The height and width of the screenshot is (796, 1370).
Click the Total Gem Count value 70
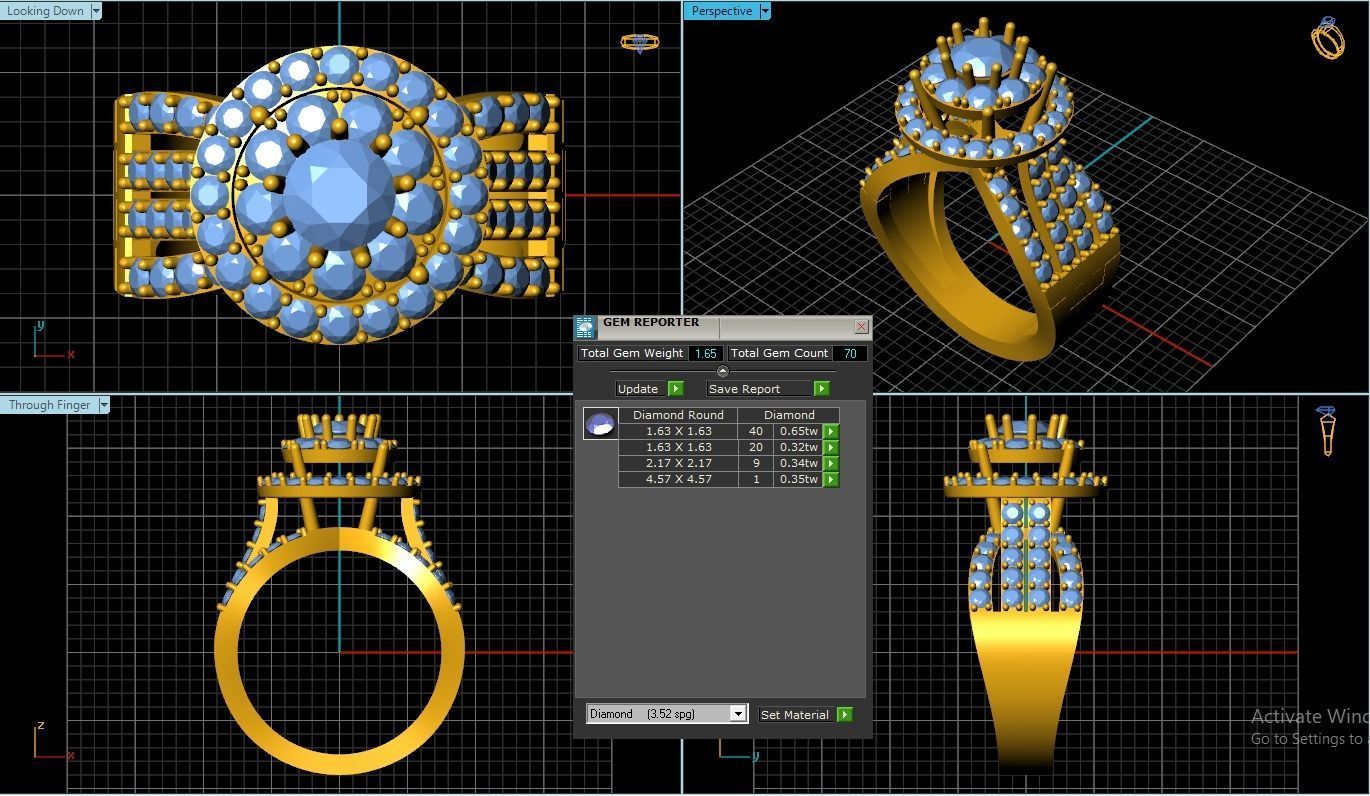(x=850, y=353)
